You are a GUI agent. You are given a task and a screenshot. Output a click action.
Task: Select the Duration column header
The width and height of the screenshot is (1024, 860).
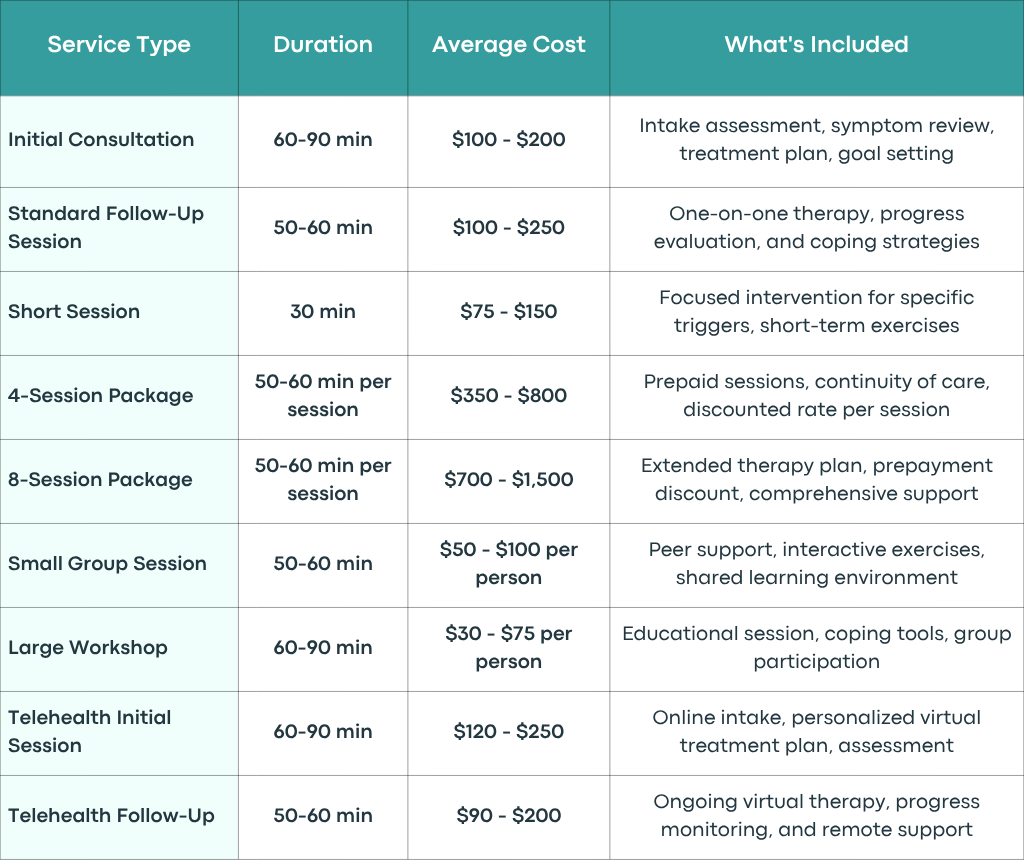[x=323, y=44]
